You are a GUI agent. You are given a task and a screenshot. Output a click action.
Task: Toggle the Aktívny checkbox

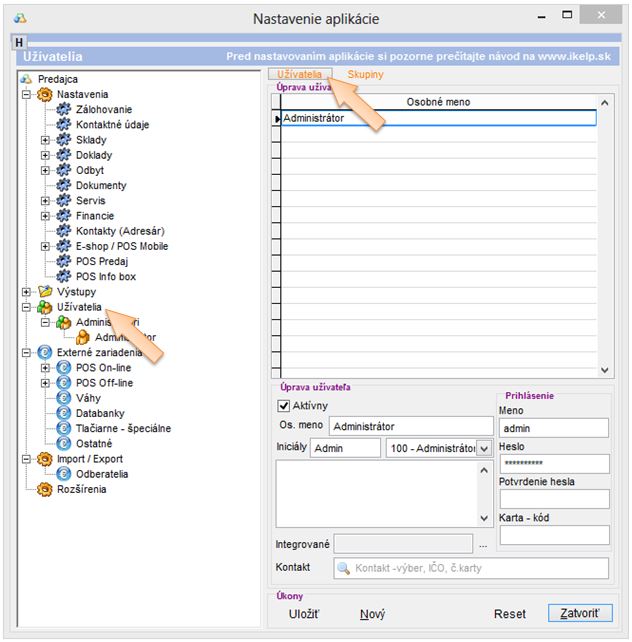tap(284, 405)
